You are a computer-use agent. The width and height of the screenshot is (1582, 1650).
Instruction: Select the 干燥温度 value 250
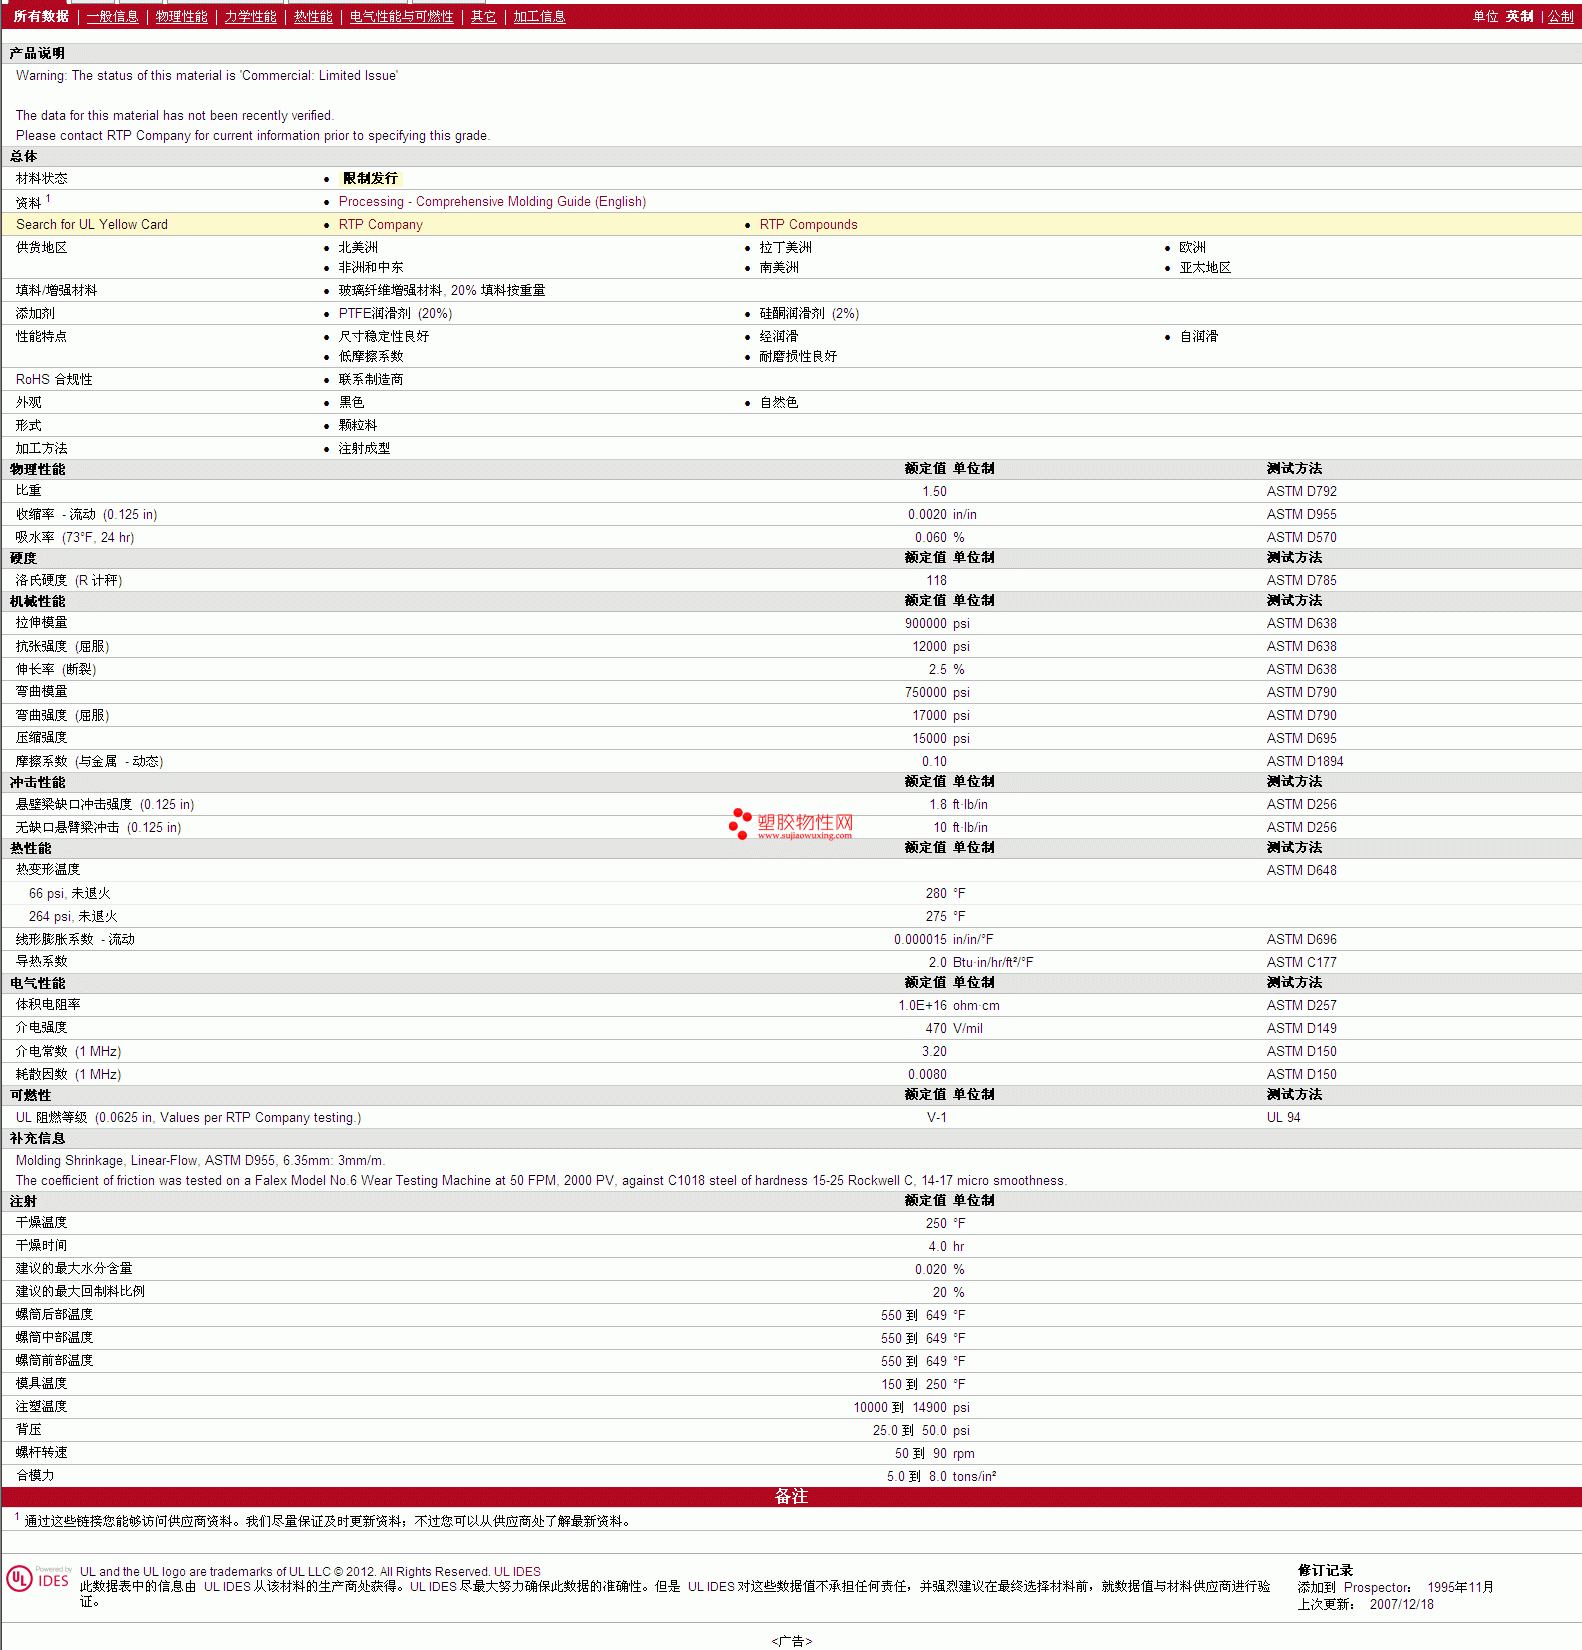point(936,1223)
